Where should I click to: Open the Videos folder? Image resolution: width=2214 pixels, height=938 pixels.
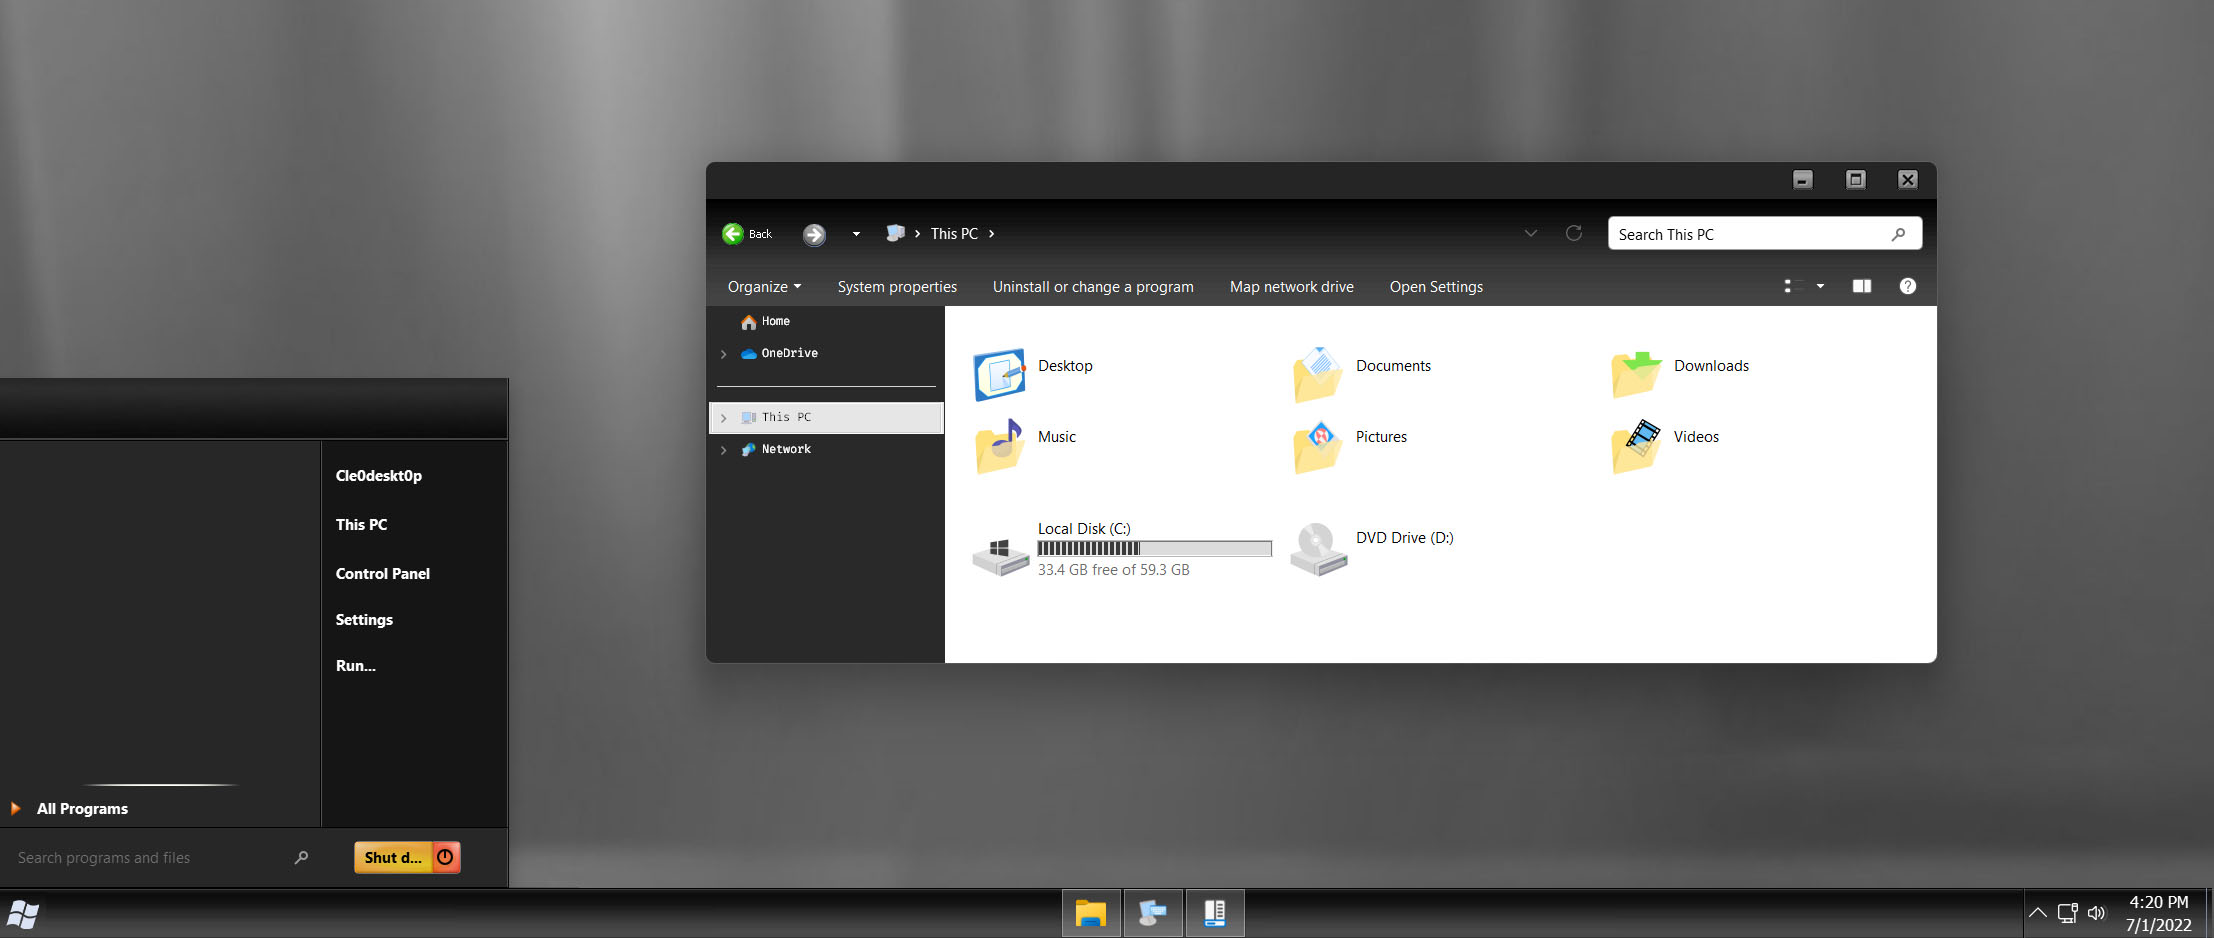tap(1695, 437)
